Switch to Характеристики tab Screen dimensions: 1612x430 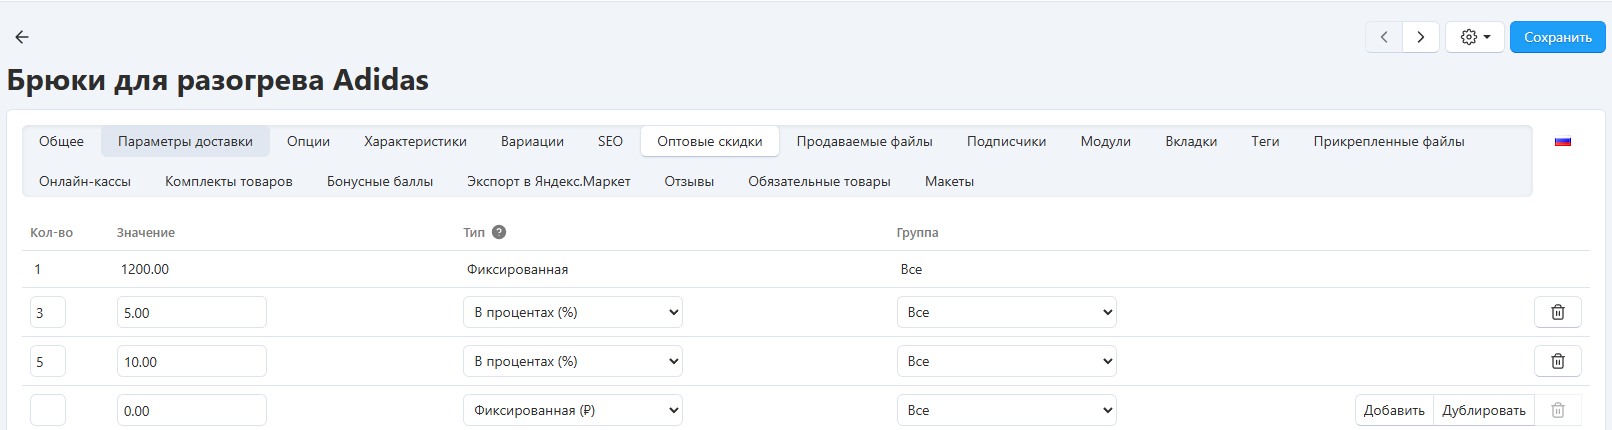pyautogui.click(x=415, y=141)
